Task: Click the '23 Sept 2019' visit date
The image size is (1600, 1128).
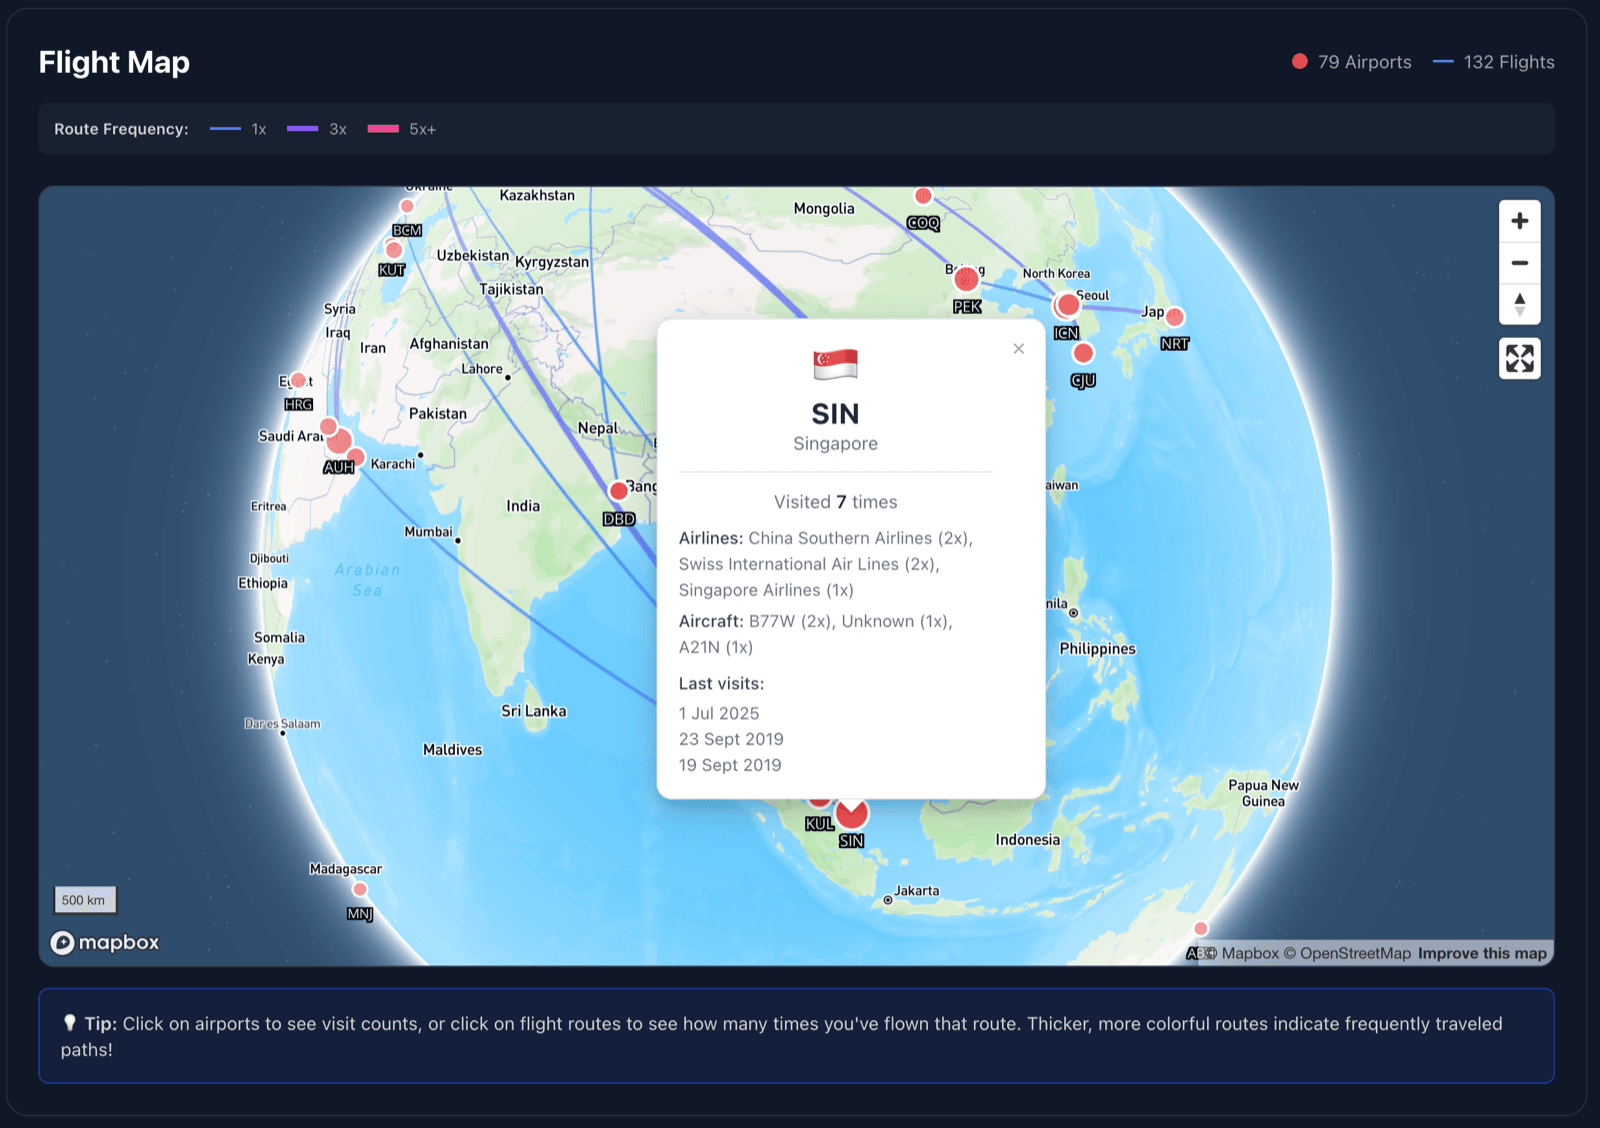Action: click(731, 739)
